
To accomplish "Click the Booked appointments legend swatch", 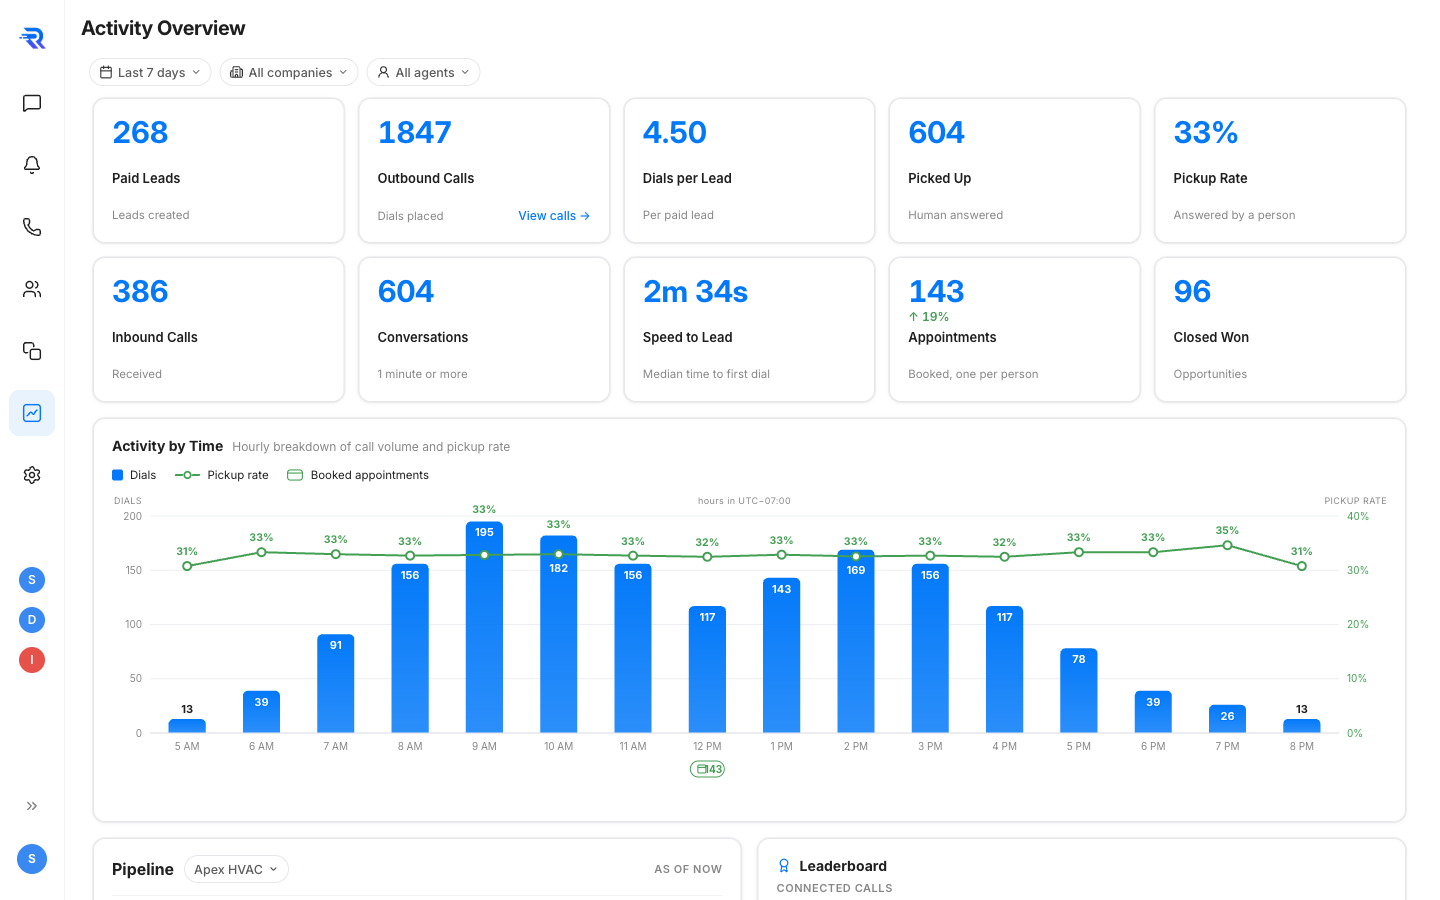I will coord(295,475).
